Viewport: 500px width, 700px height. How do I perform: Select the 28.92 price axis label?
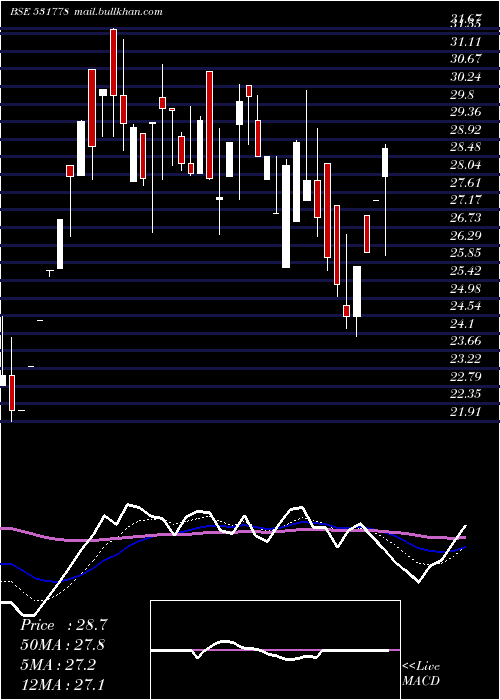pos(466,130)
